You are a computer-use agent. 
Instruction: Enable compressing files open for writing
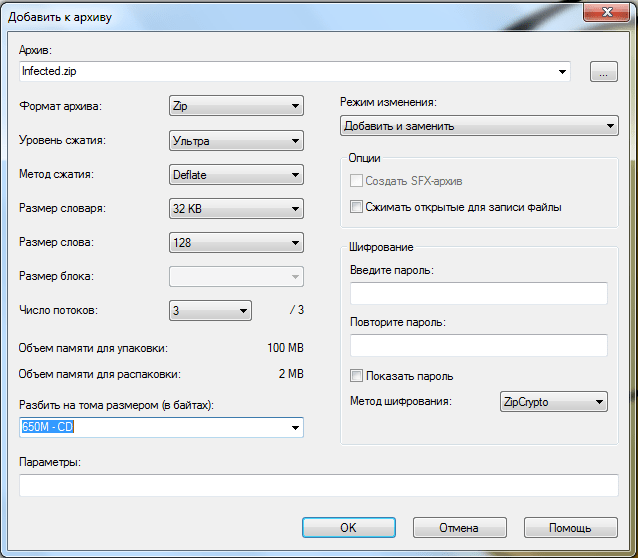point(356,207)
